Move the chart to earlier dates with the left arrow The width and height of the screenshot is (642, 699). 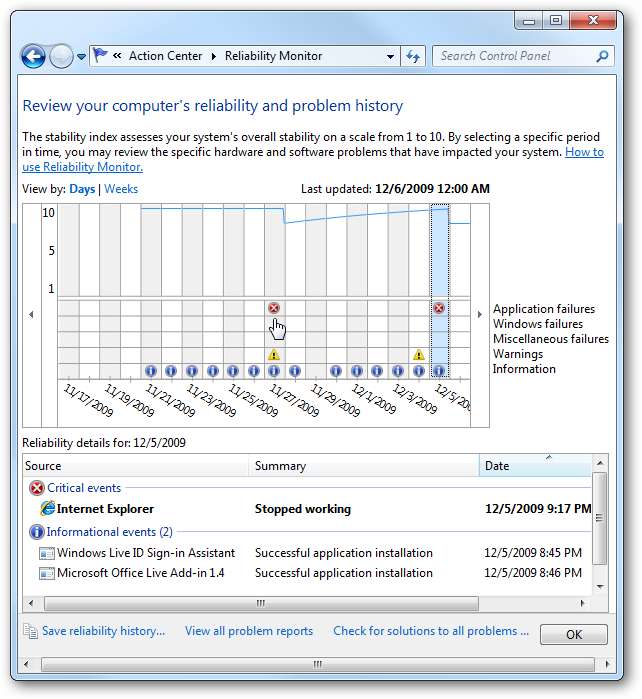pos(31,315)
